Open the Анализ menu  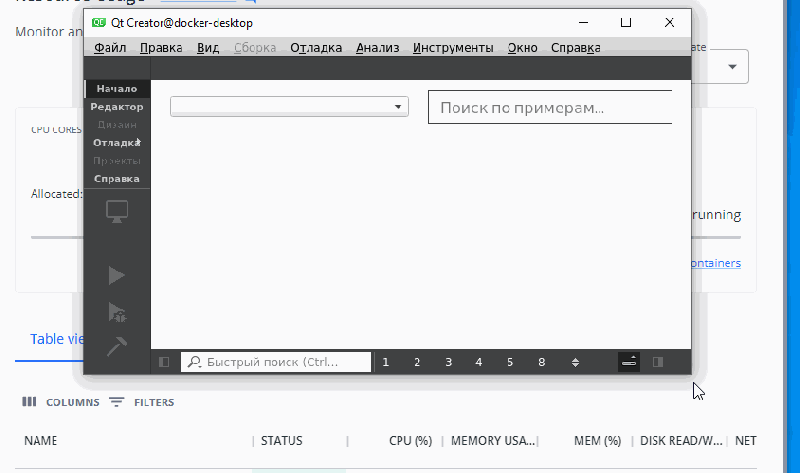(378, 48)
